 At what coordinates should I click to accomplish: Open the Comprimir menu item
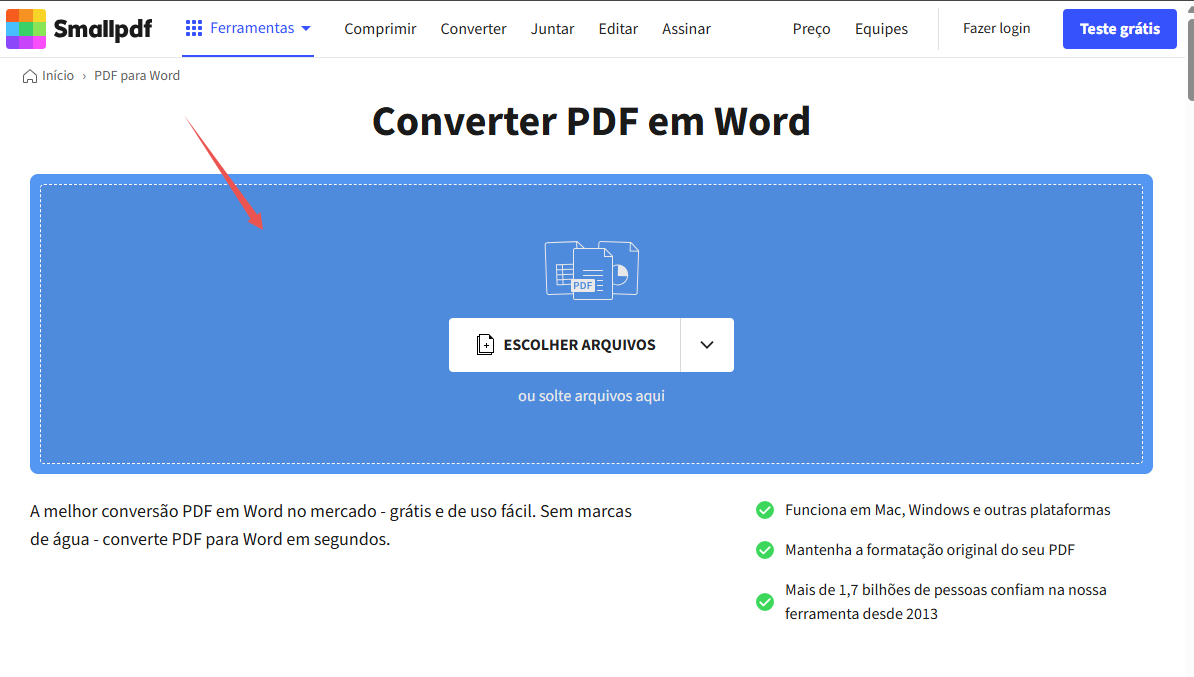click(x=380, y=29)
